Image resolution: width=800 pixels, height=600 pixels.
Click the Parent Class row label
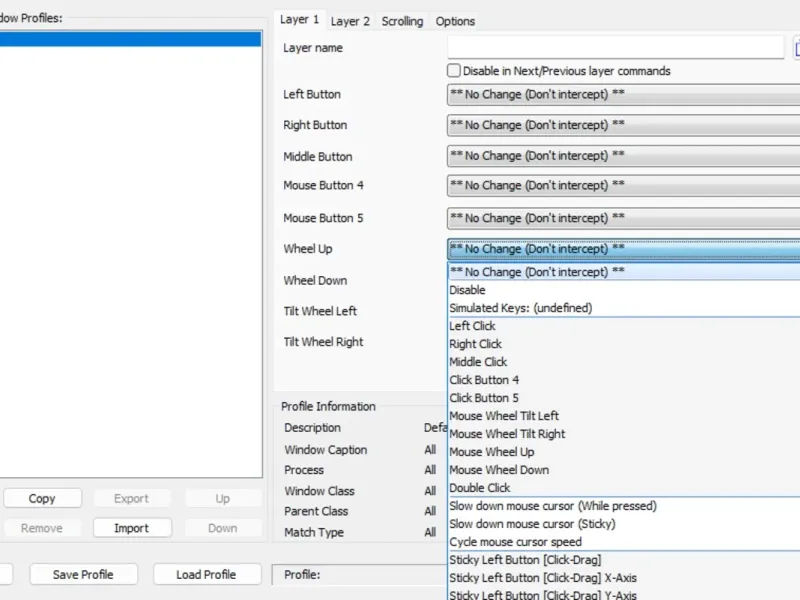tap(316, 511)
